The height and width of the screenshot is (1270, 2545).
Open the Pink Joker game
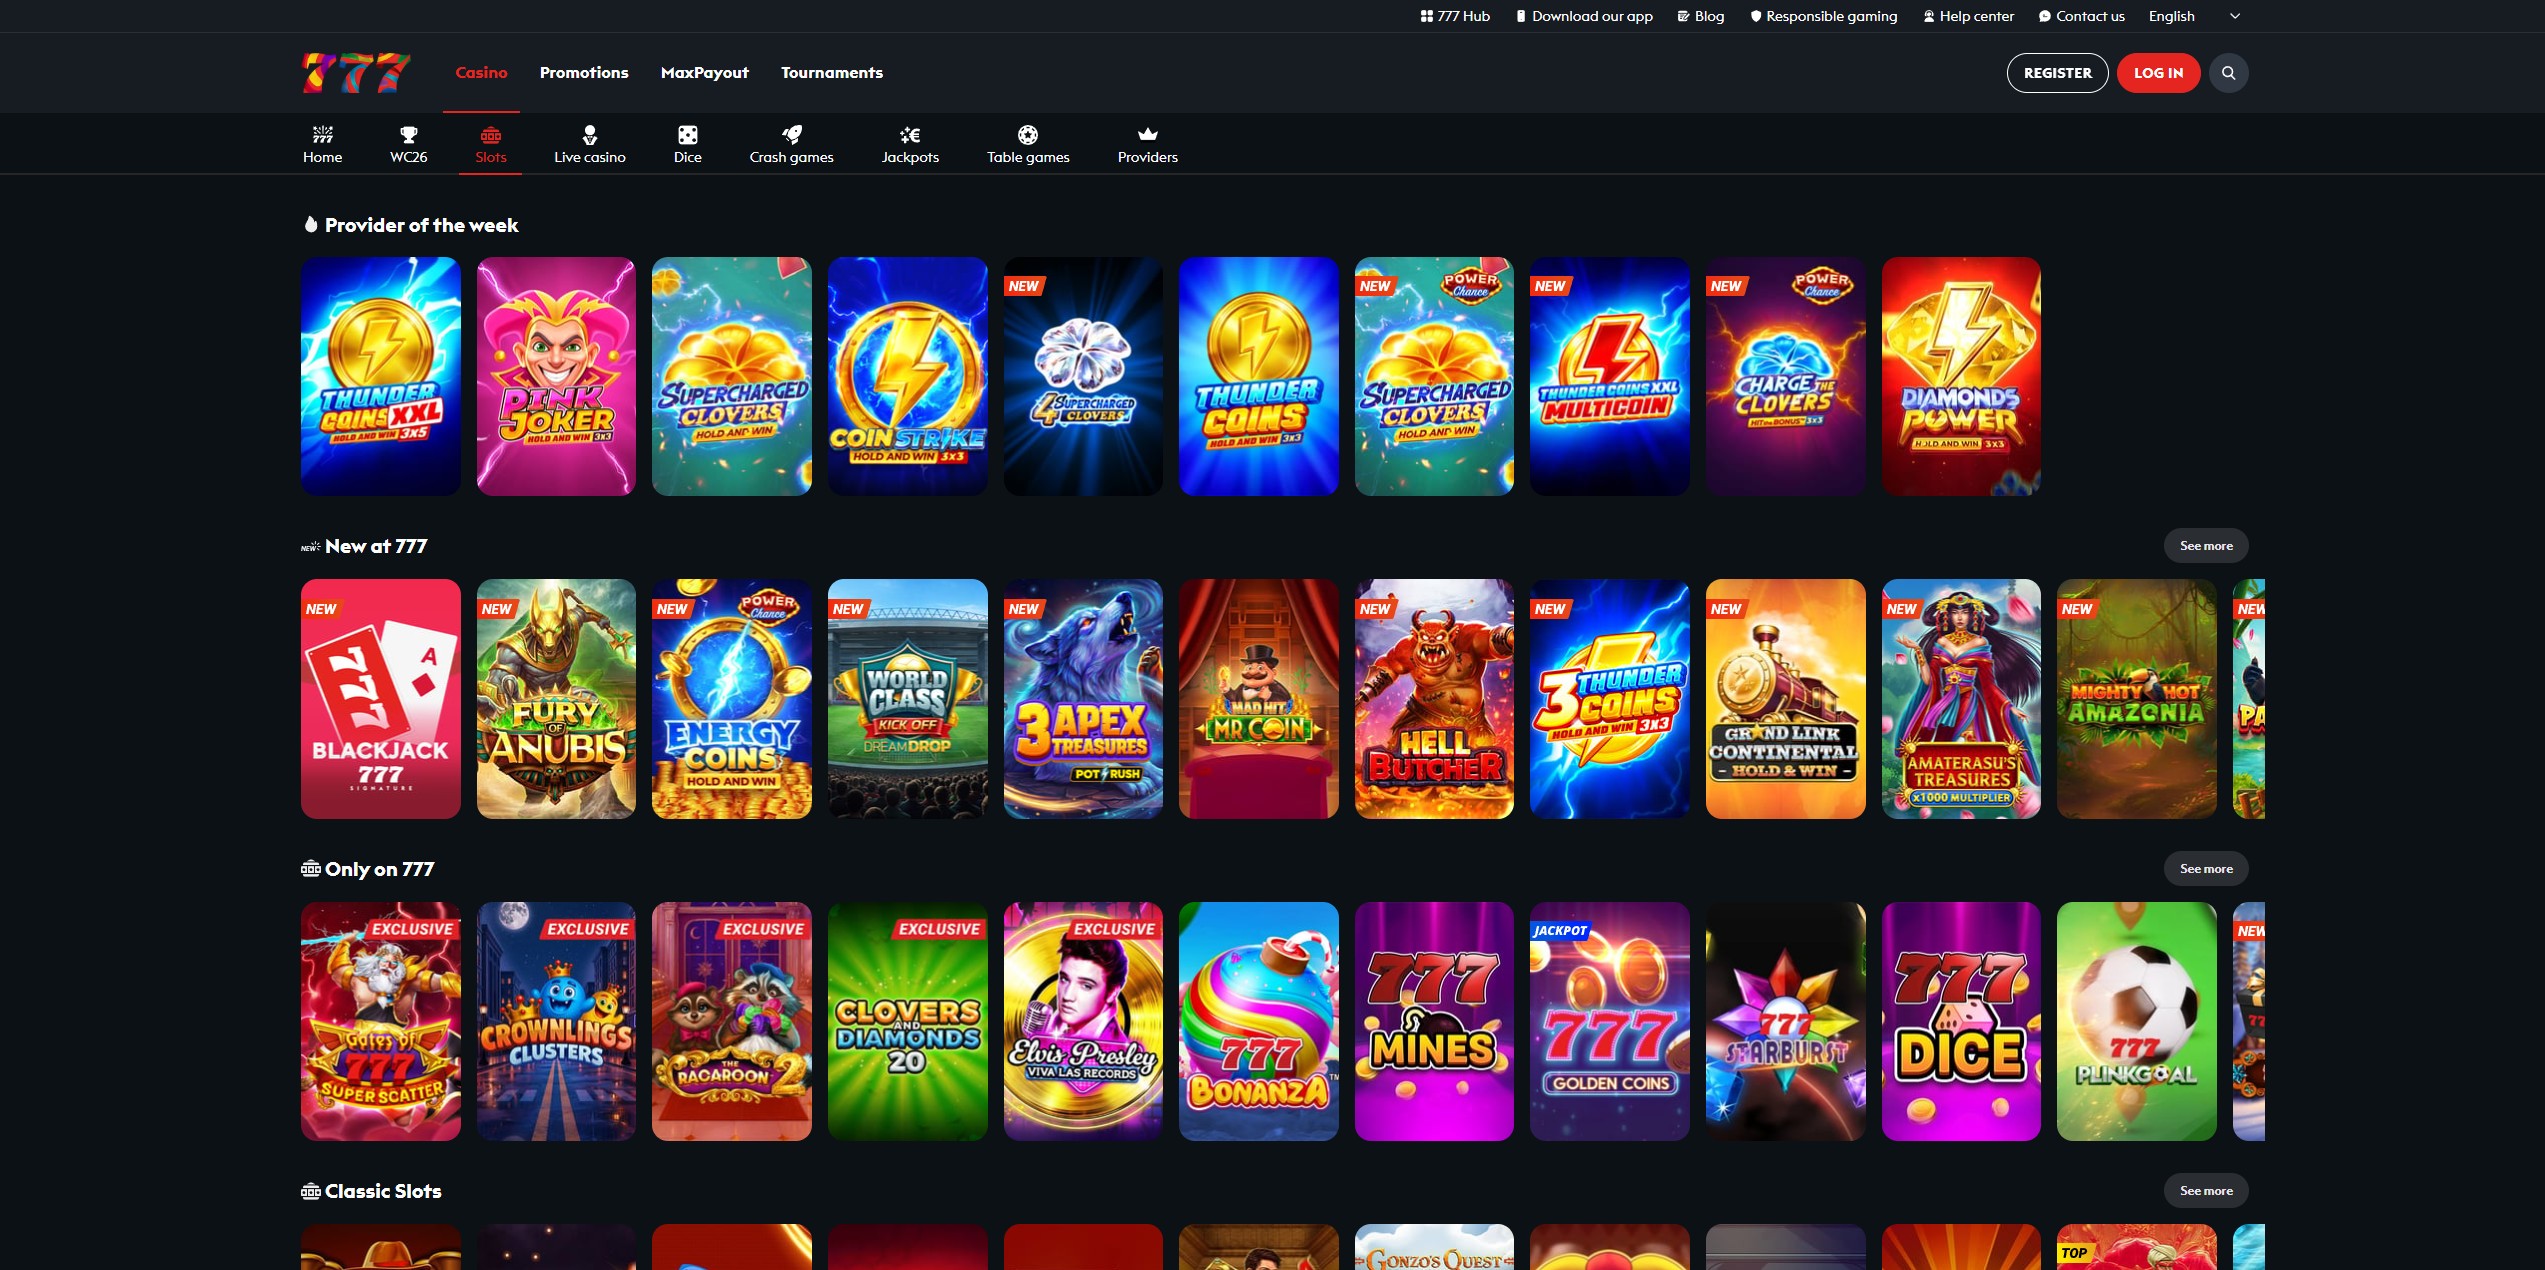click(556, 376)
